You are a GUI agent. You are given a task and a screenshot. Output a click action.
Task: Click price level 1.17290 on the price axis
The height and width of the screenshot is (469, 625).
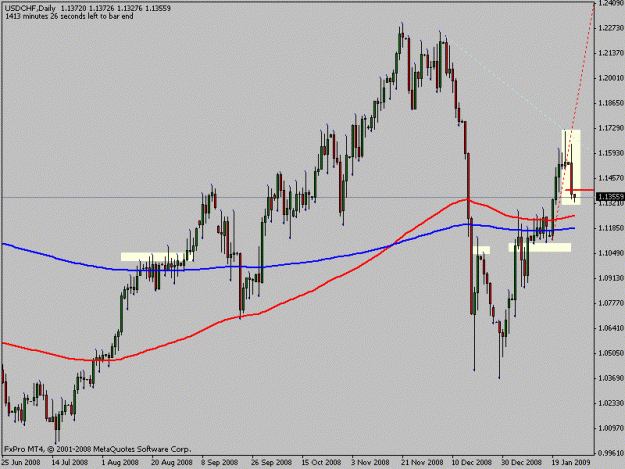click(611, 128)
